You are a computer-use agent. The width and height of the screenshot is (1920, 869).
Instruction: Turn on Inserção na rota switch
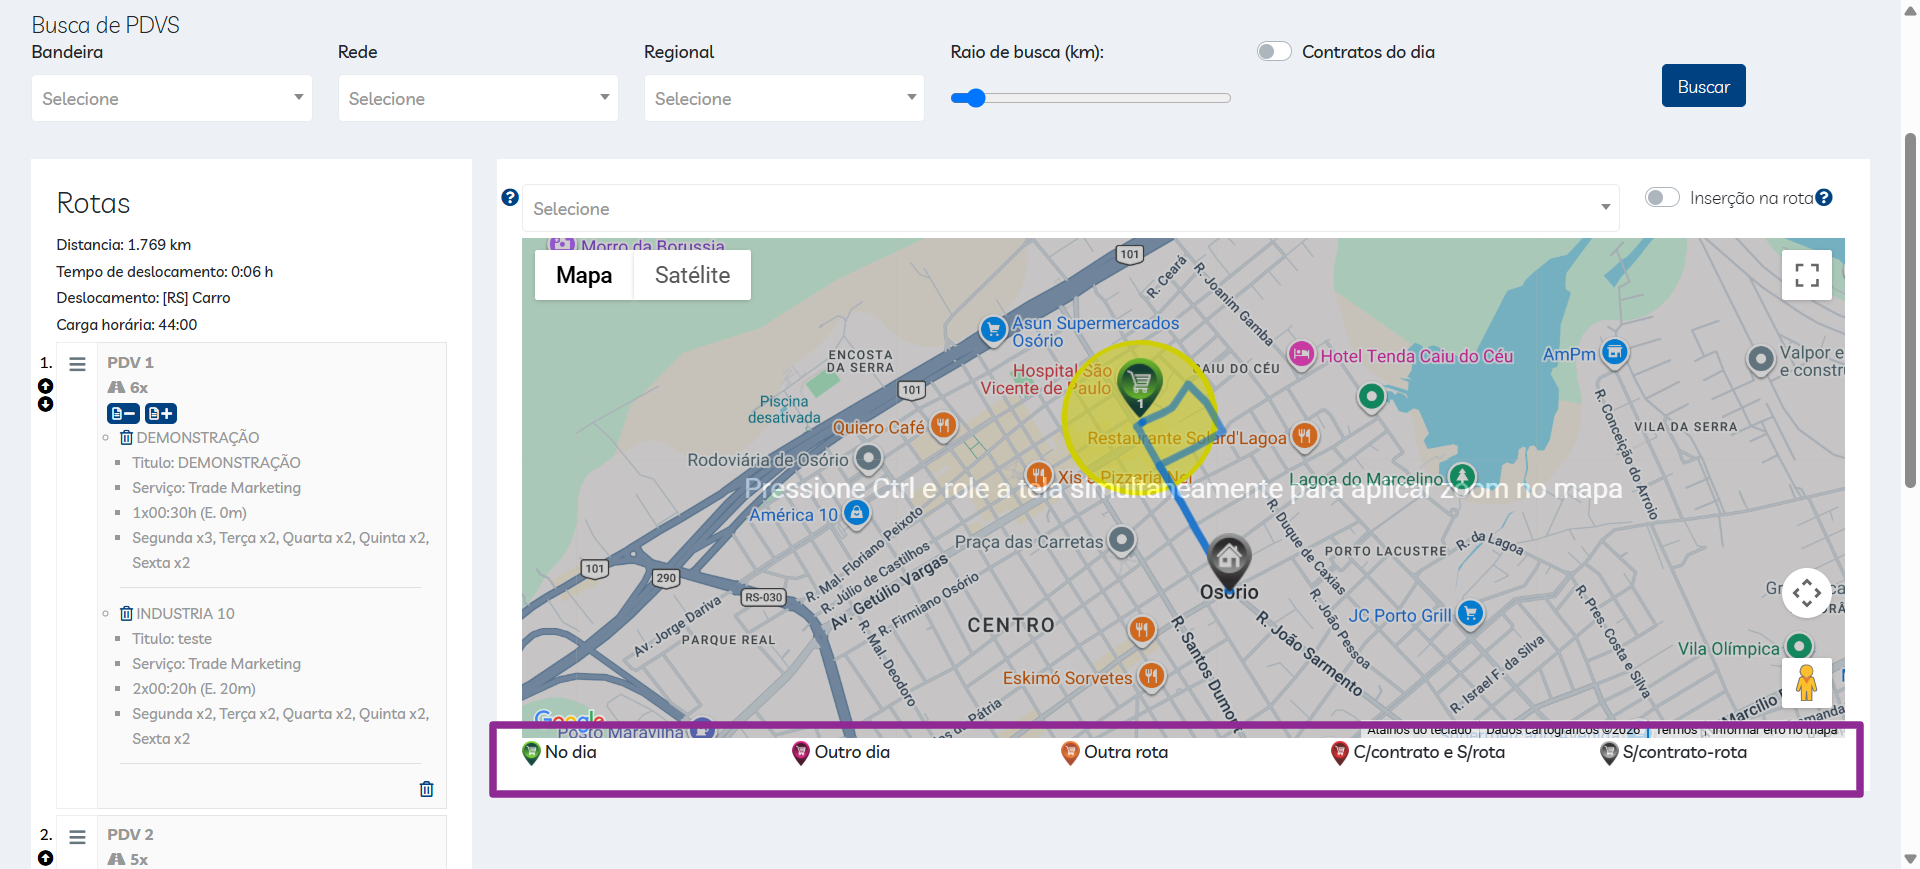pos(1661,198)
